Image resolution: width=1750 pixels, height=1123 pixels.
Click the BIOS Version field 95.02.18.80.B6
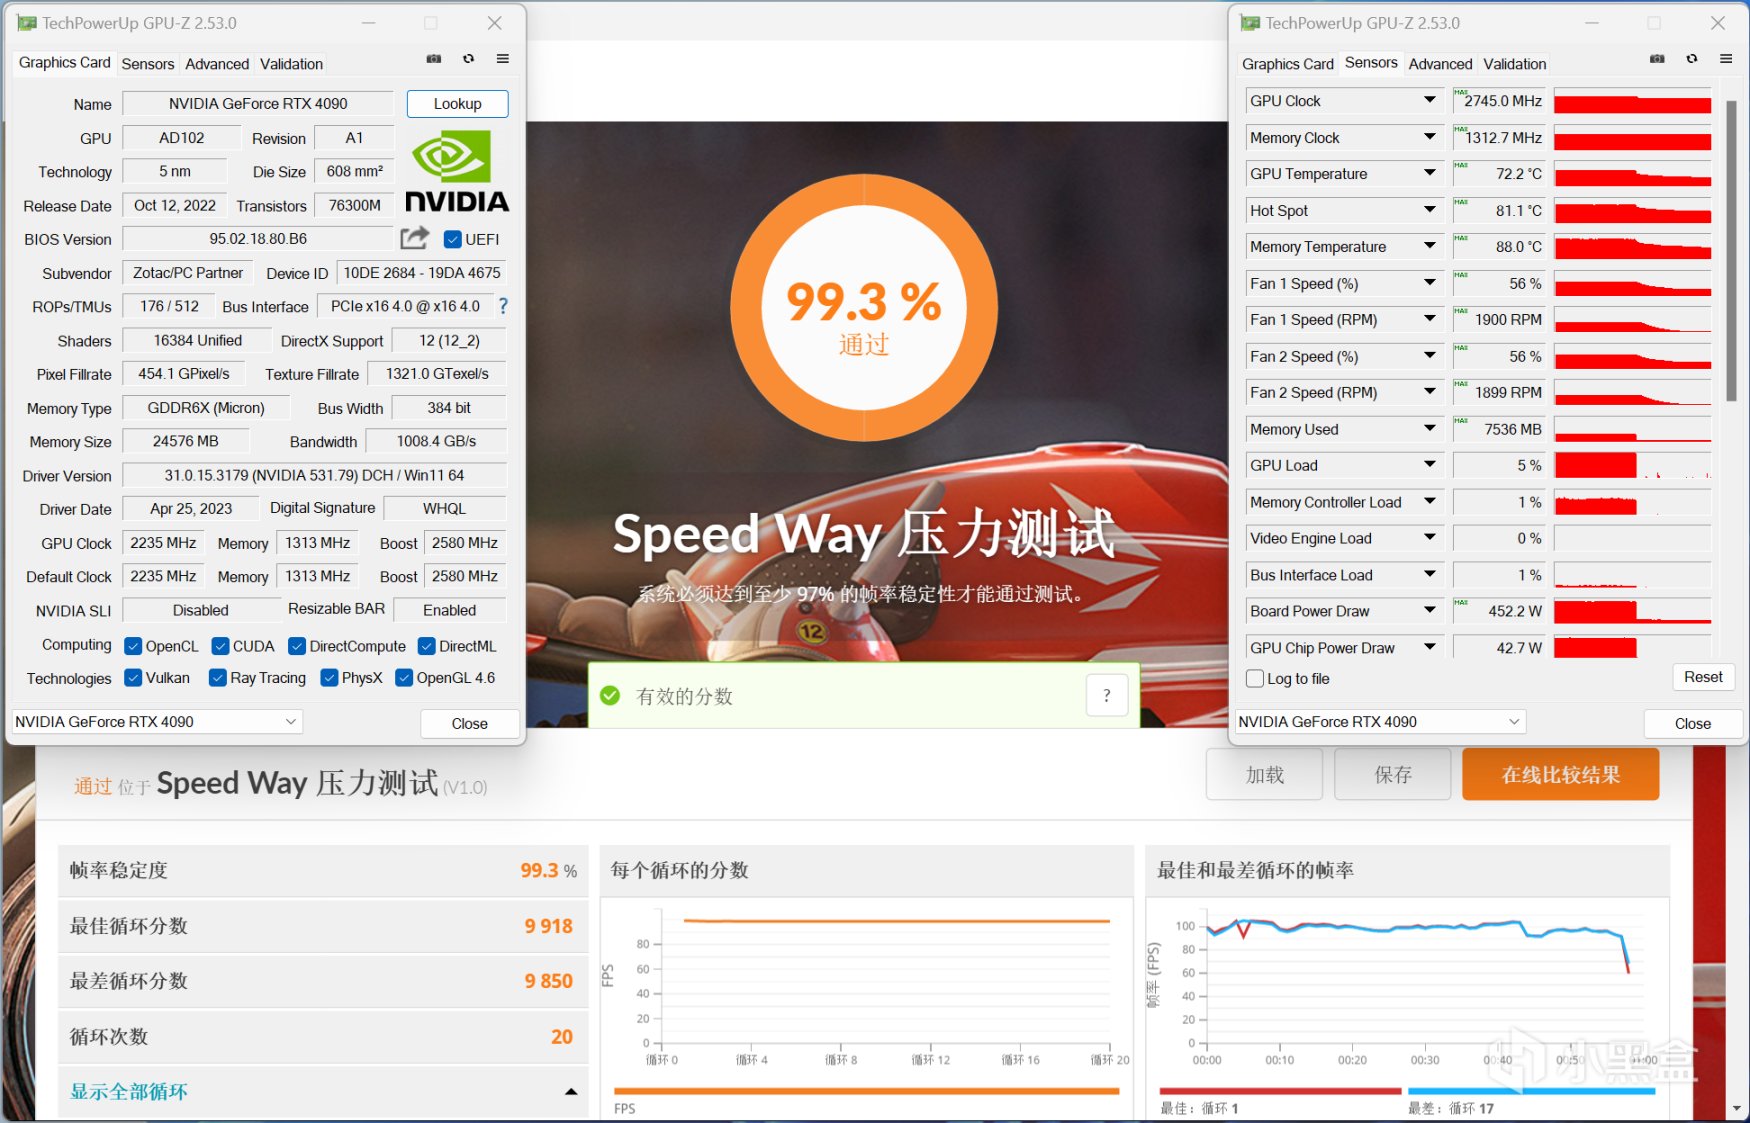coord(258,239)
